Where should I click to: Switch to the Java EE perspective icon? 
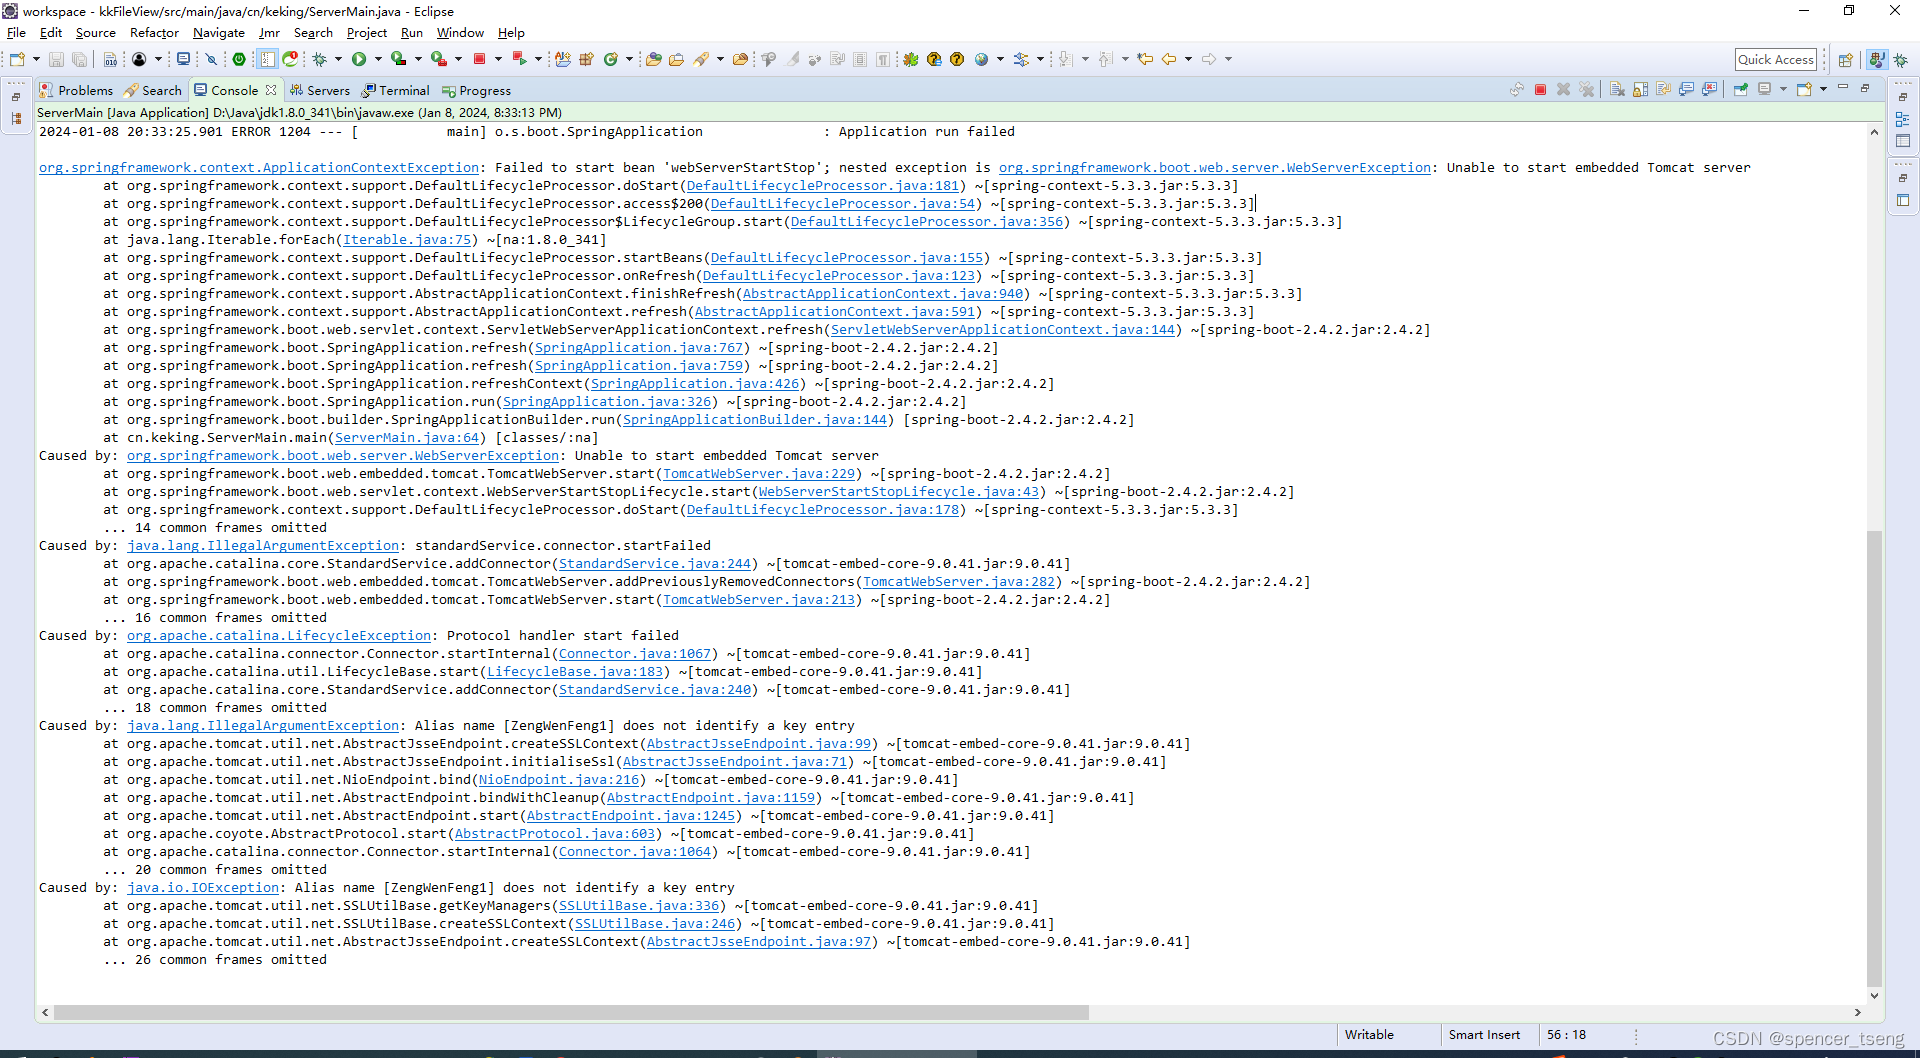pyautogui.click(x=1877, y=60)
